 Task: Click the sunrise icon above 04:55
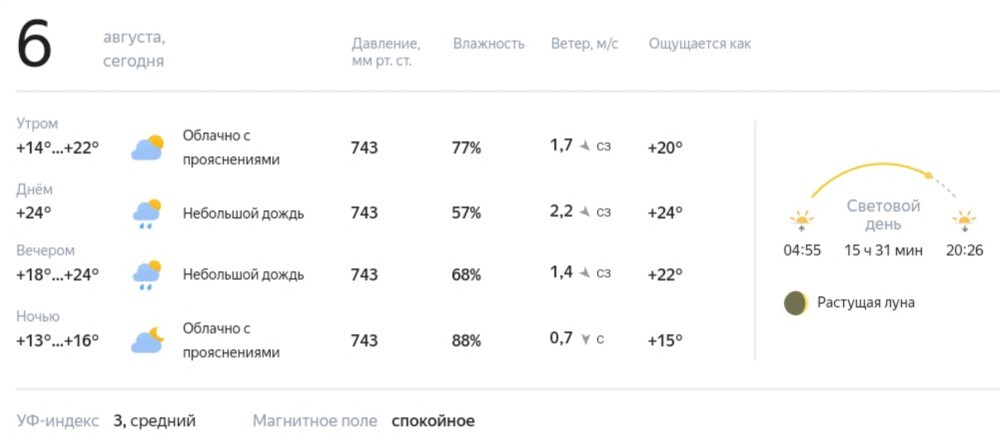(802, 221)
